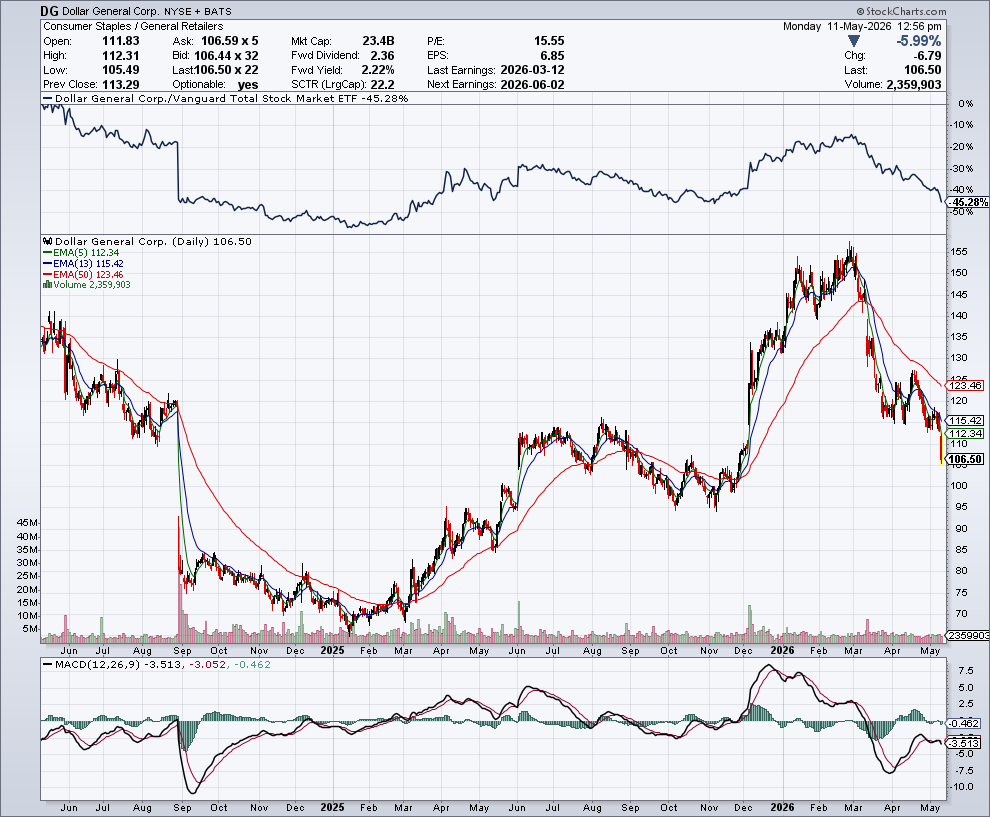Click the -0.462 histogram axis tag
The width and height of the screenshot is (990, 817).
[964, 724]
